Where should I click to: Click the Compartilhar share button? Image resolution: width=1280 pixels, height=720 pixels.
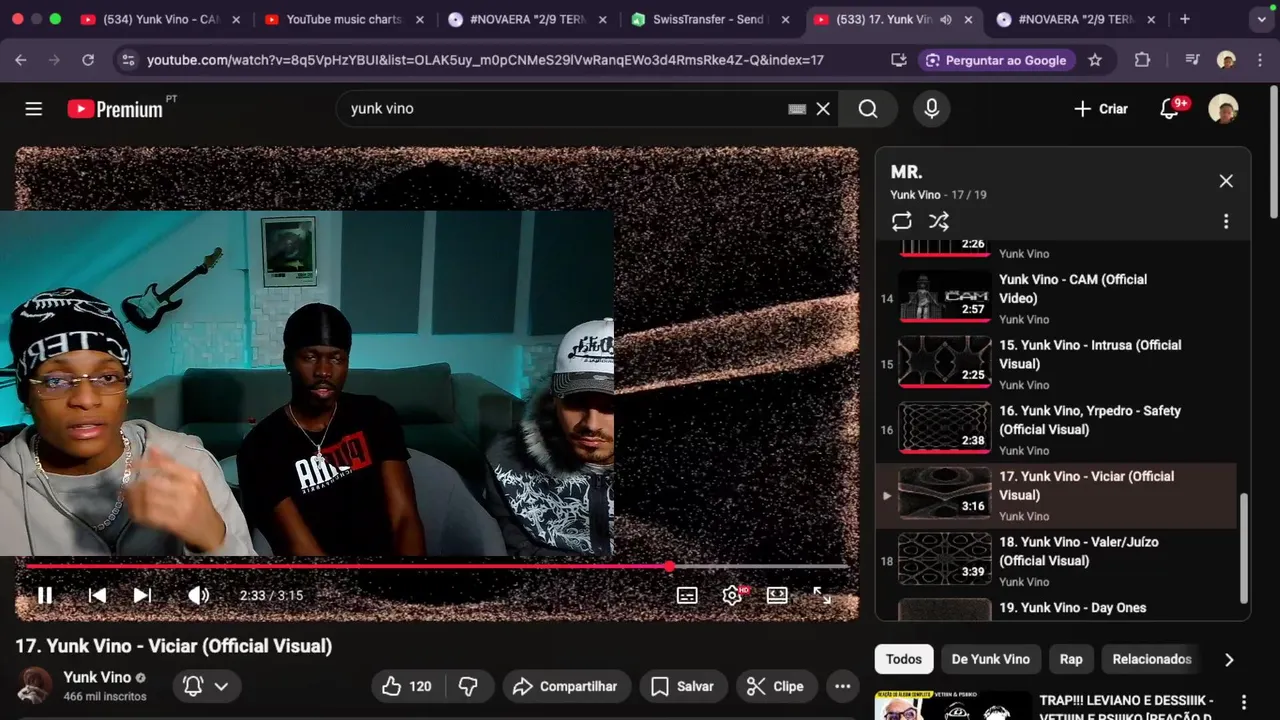click(566, 686)
